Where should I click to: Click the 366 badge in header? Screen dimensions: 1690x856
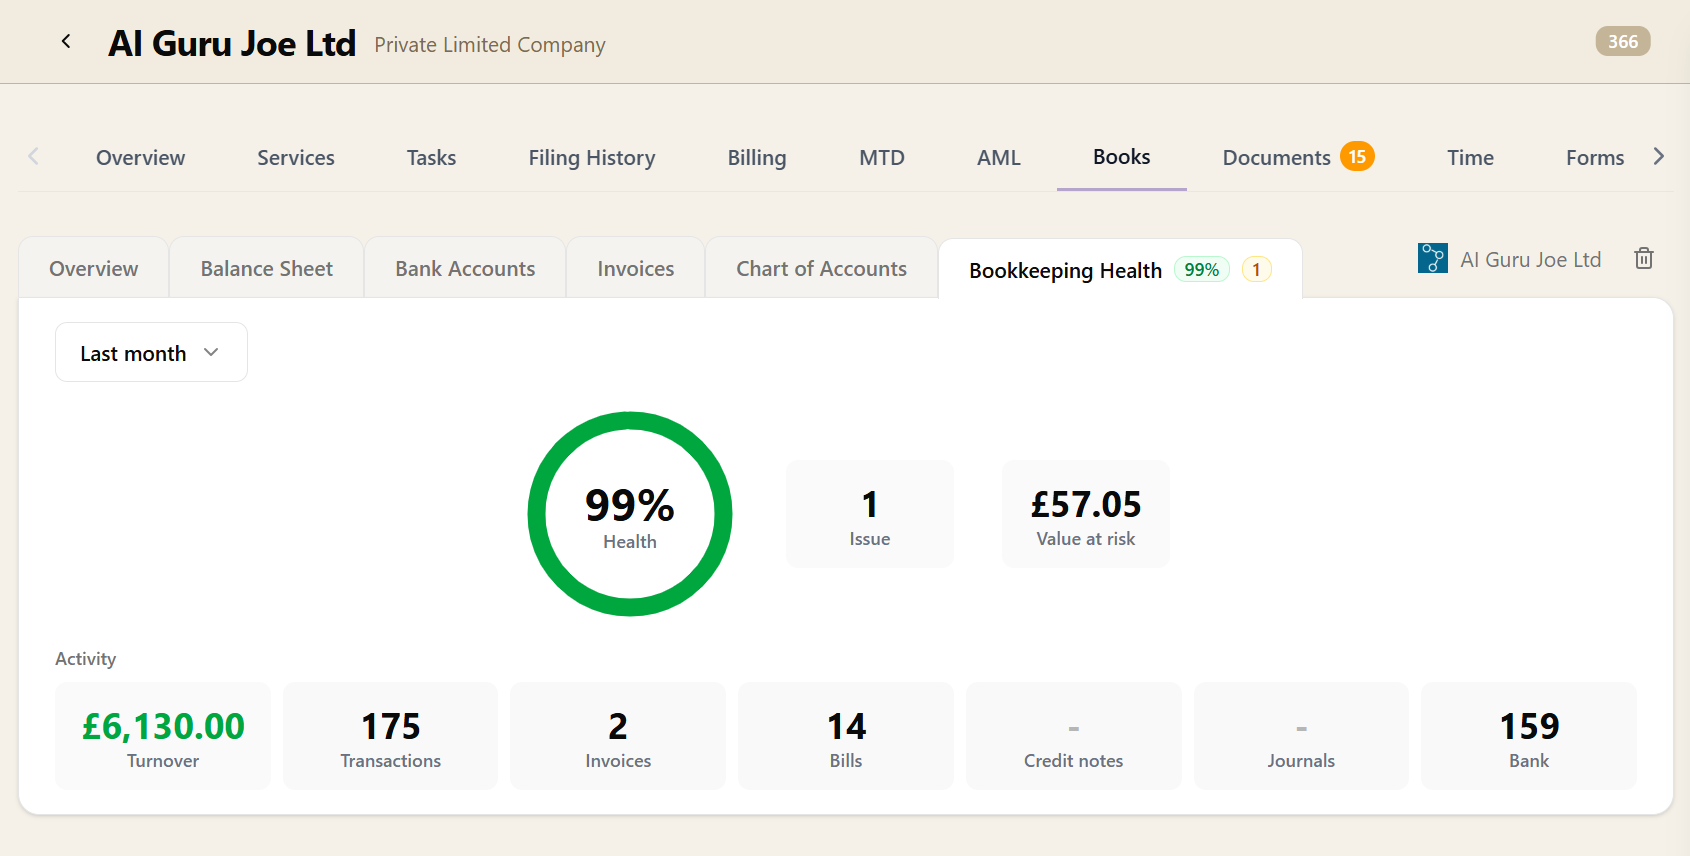(1622, 41)
